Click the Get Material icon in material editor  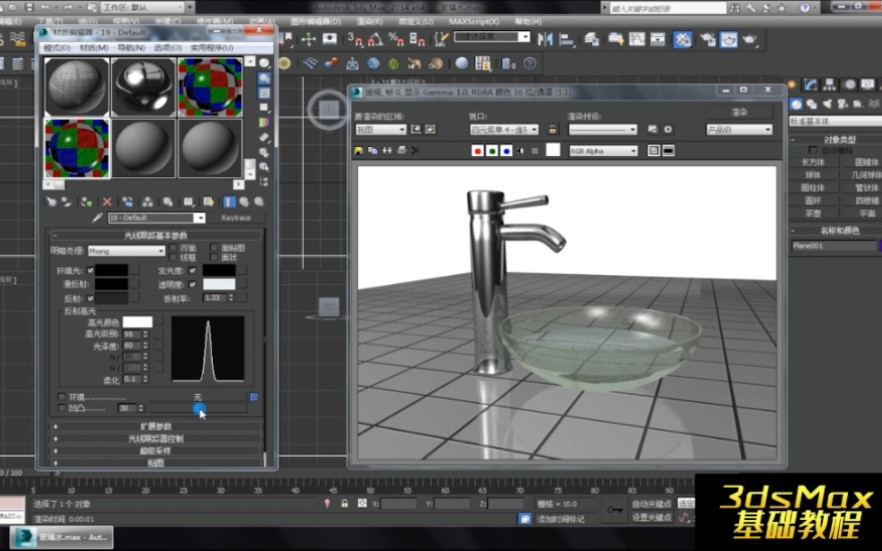coord(52,201)
